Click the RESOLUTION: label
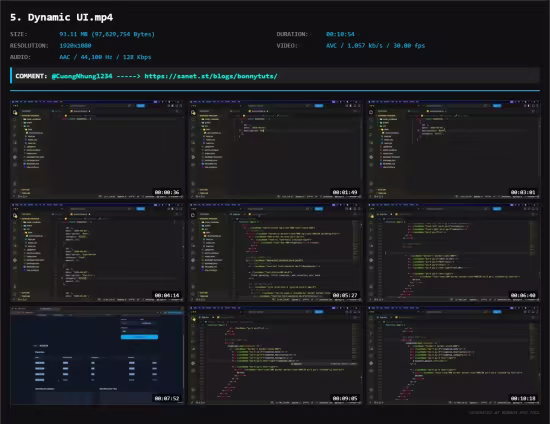The height and width of the screenshot is (424, 550). point(29,46)
